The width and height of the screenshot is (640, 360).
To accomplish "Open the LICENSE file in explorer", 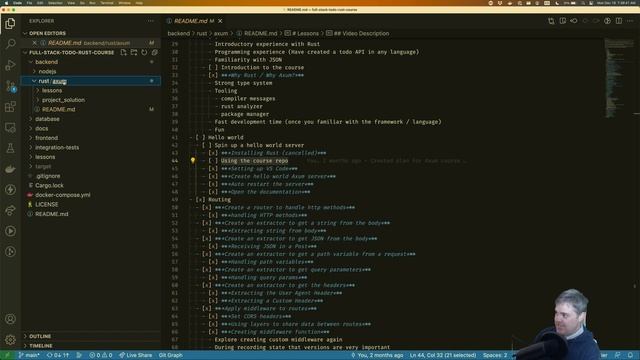I will click(47, 204).
